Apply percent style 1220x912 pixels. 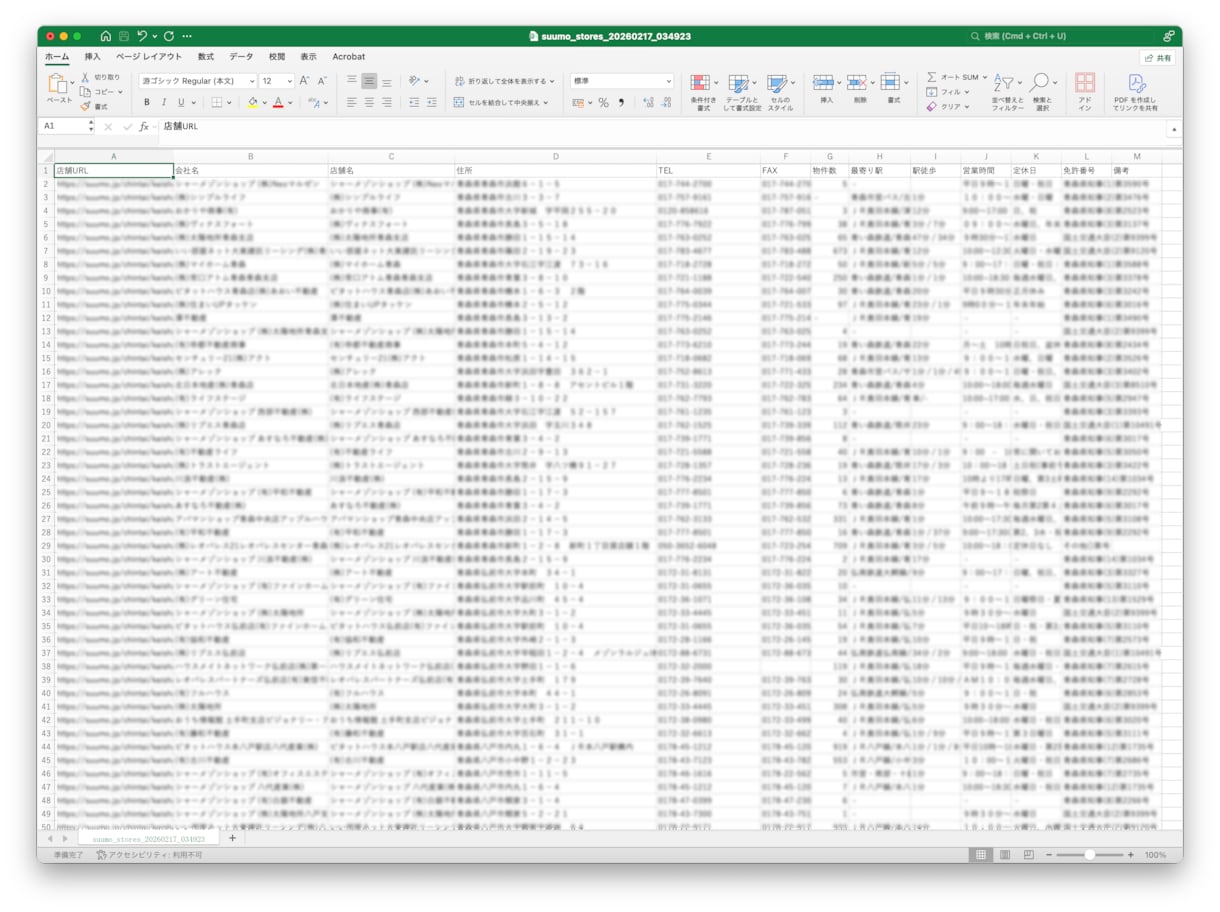[604, 103]
